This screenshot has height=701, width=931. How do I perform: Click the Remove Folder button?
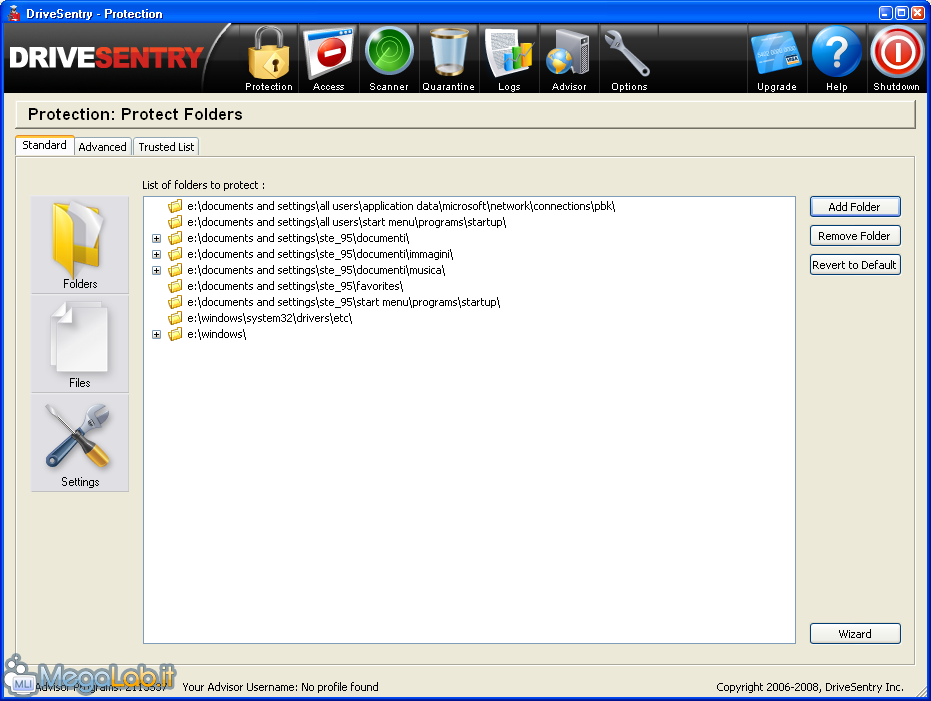pos(855,236)
